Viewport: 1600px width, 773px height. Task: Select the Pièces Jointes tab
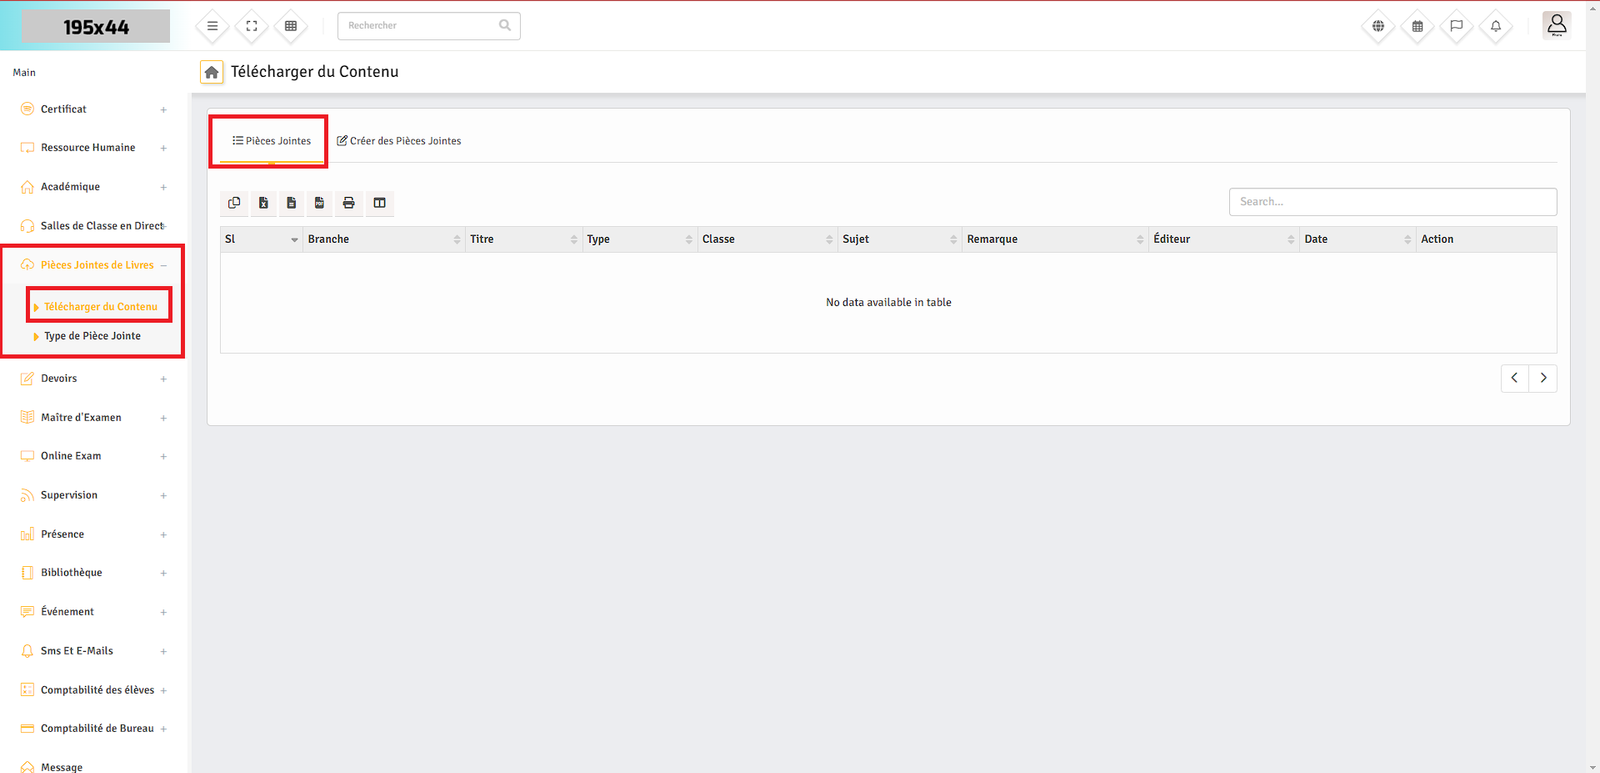[x=272, y=141]
